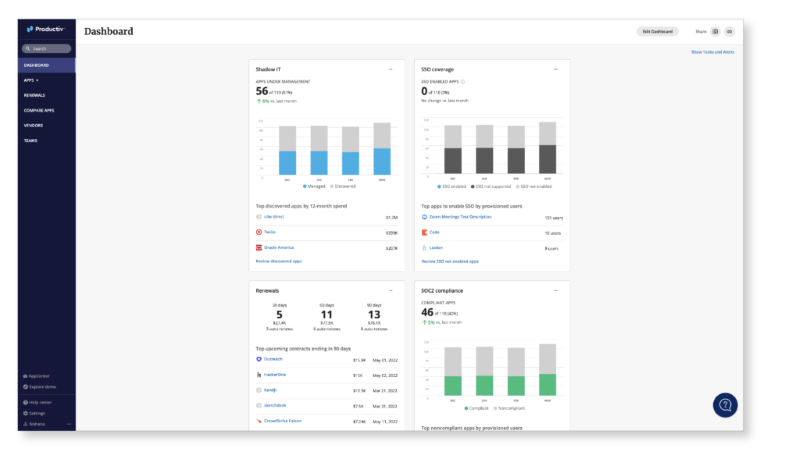800x463 pixels.
Task: Open the Kandji contract link
Action: (x=270, y=390)
